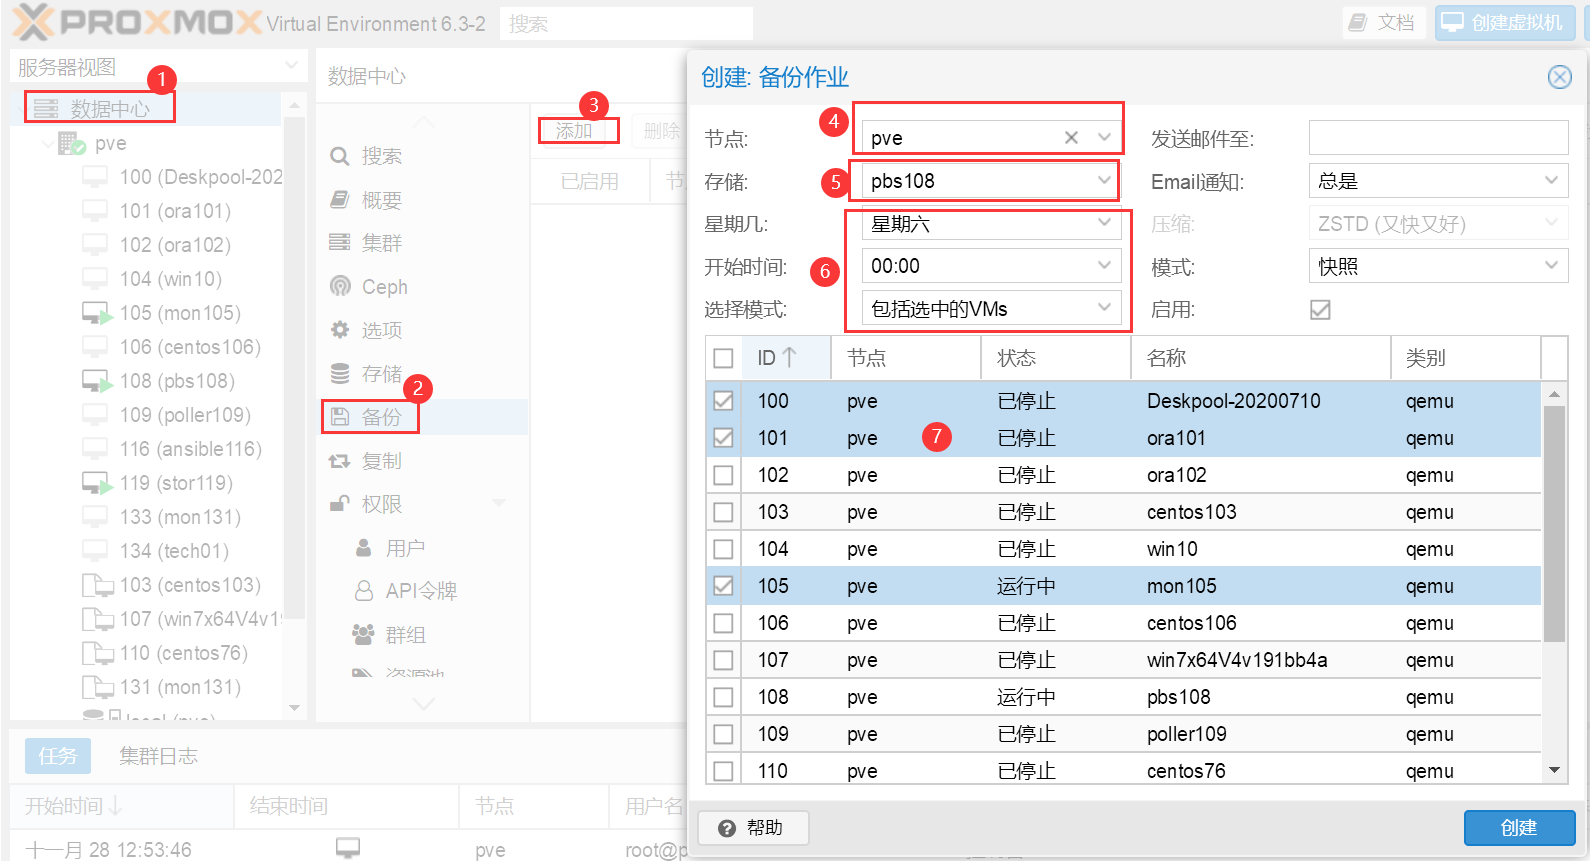Toggle the select-all checkbox in VM table header

[724, 358]
